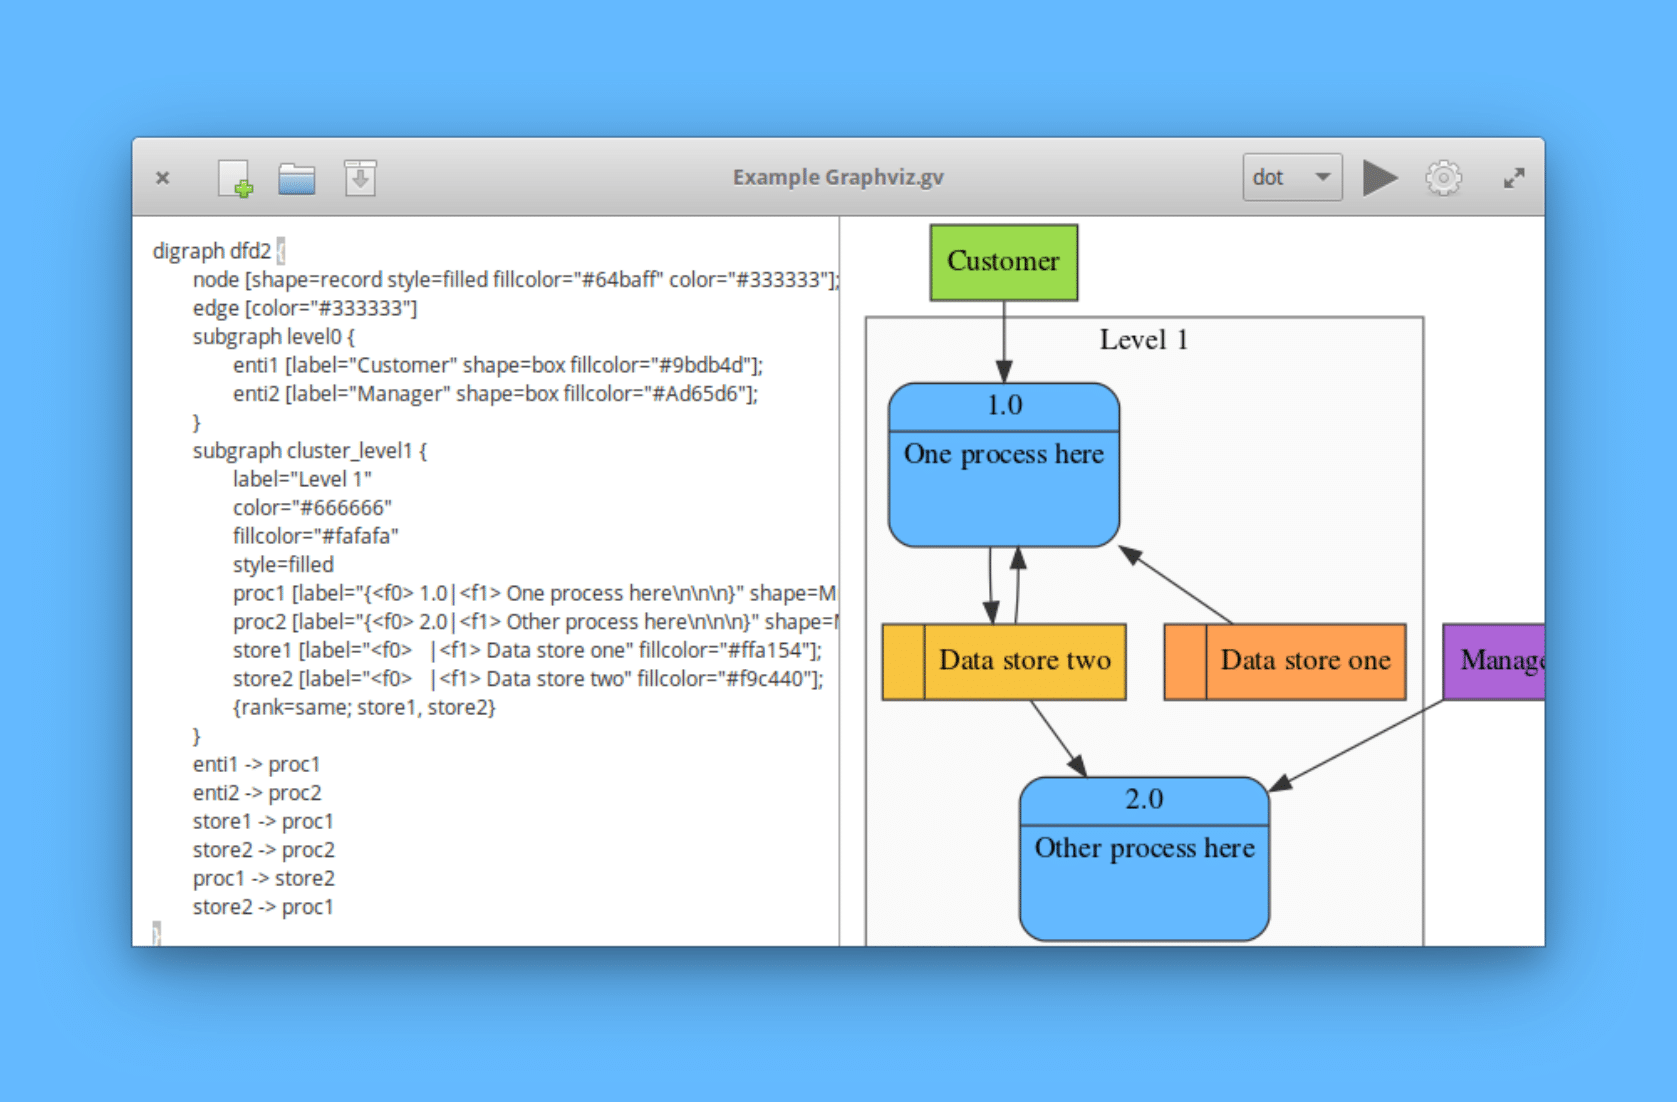Click the save/export download icon
The image size is (1677, 1102).
[x=360, y=178]
